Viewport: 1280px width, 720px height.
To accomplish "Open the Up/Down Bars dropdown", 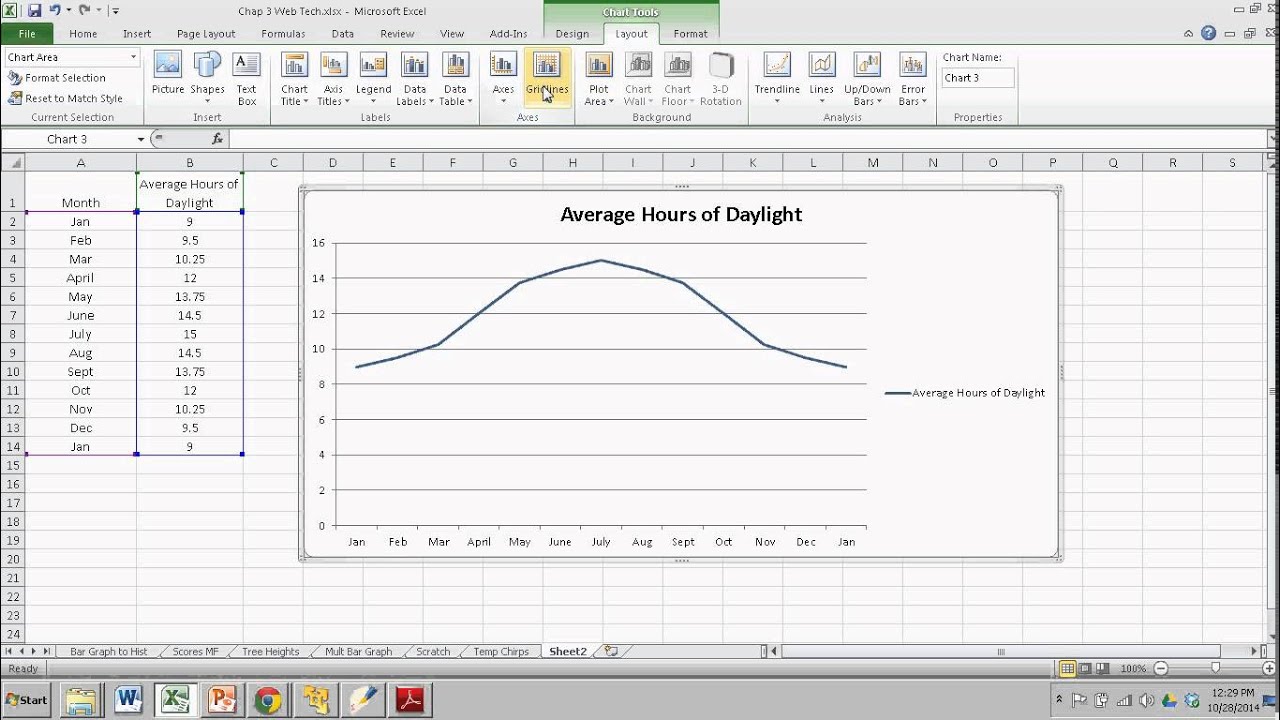I will tap(867, 79).
